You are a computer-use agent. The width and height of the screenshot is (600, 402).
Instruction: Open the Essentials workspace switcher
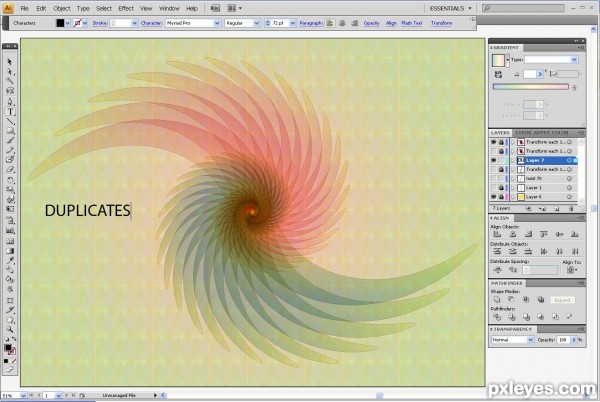[450, 8]
